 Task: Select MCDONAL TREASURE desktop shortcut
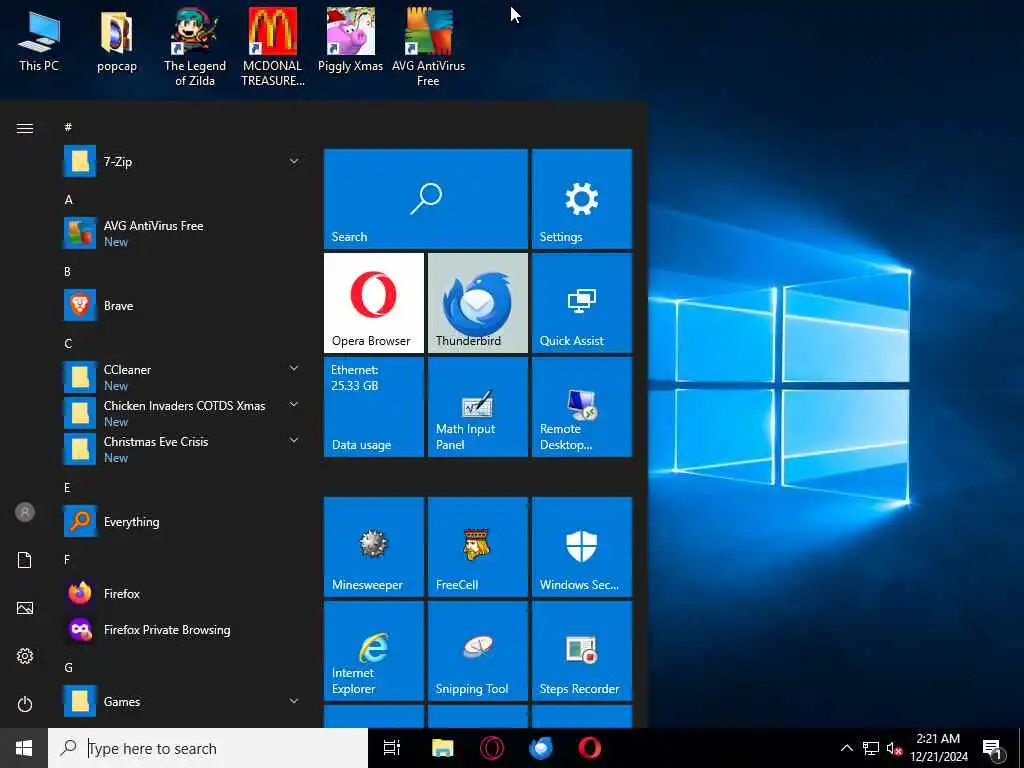click(x=273, y=47)
